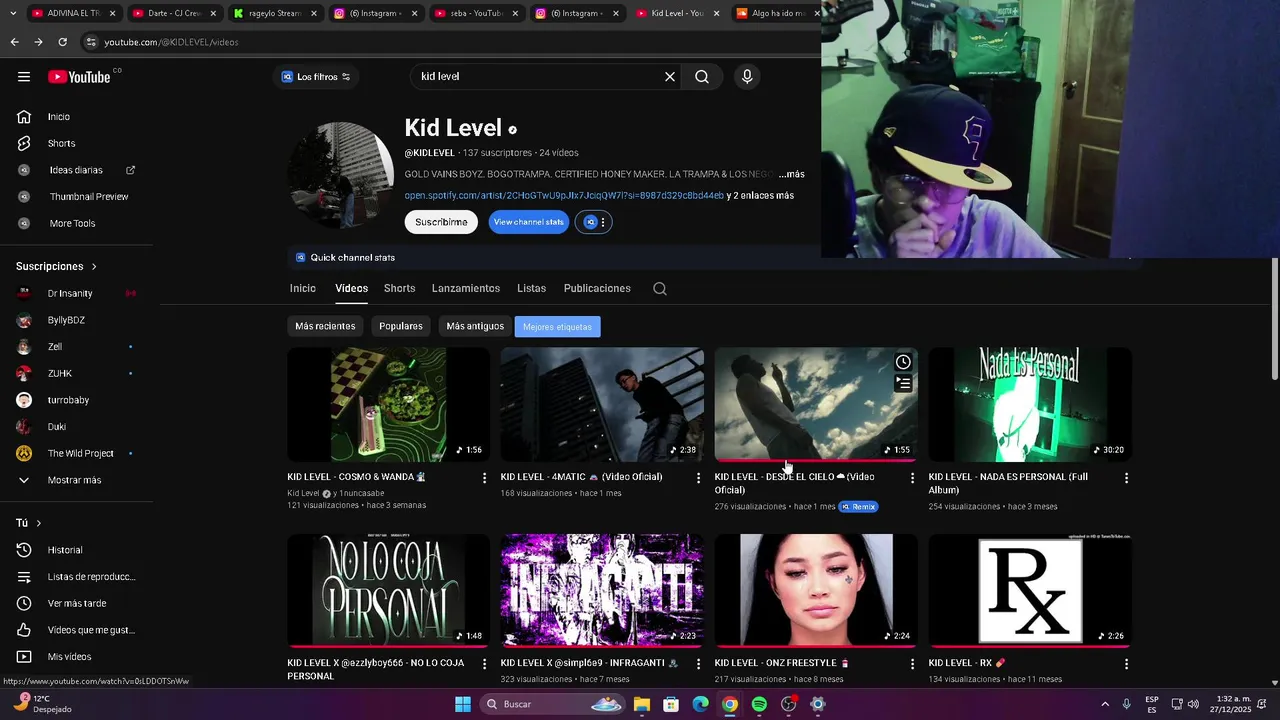Open Los filtros extension button
The image size is (1280, 720).
[316, 77]
